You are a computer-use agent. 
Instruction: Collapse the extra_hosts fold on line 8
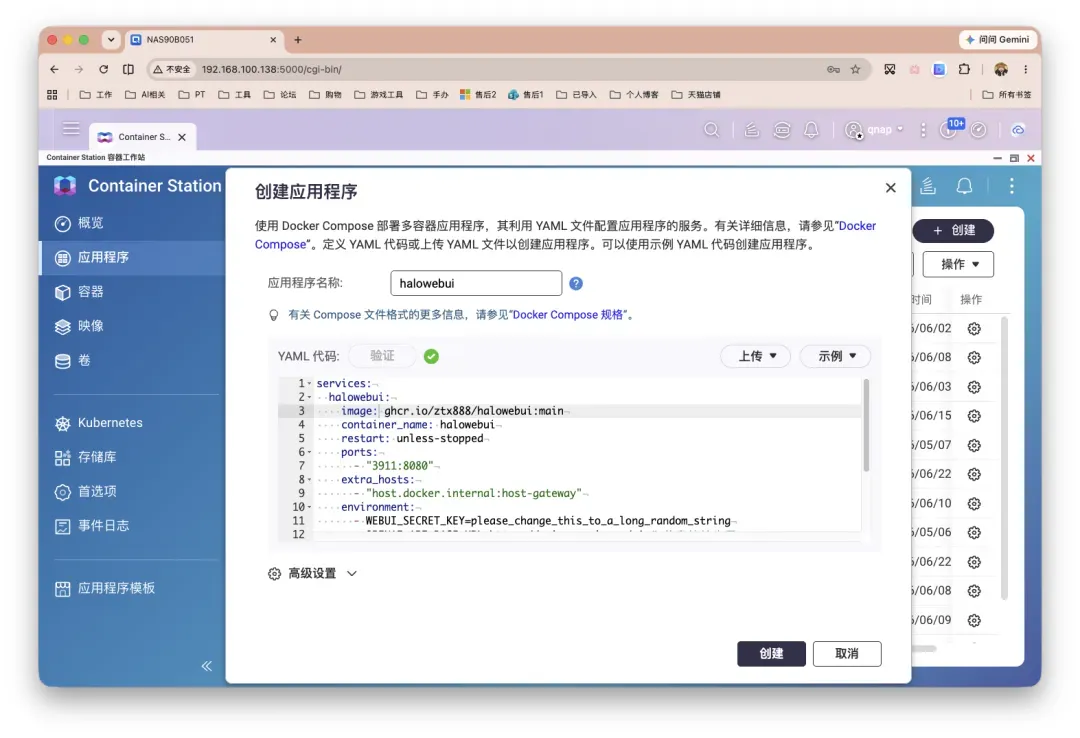(309, 480)
